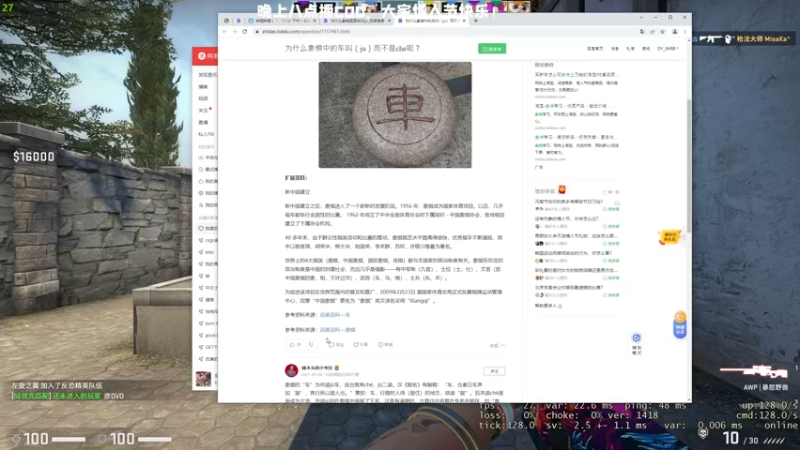Open the first sidebar question about 节日
800x450 pixels.
[x=569, y=202]
